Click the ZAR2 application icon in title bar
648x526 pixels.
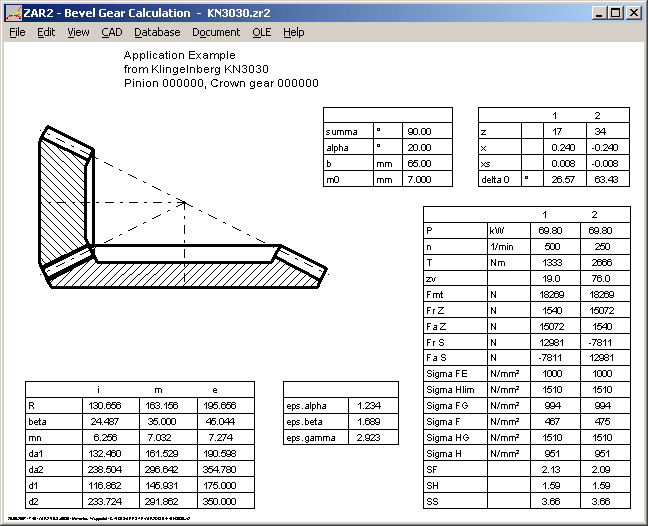click(x=13, y=13)
